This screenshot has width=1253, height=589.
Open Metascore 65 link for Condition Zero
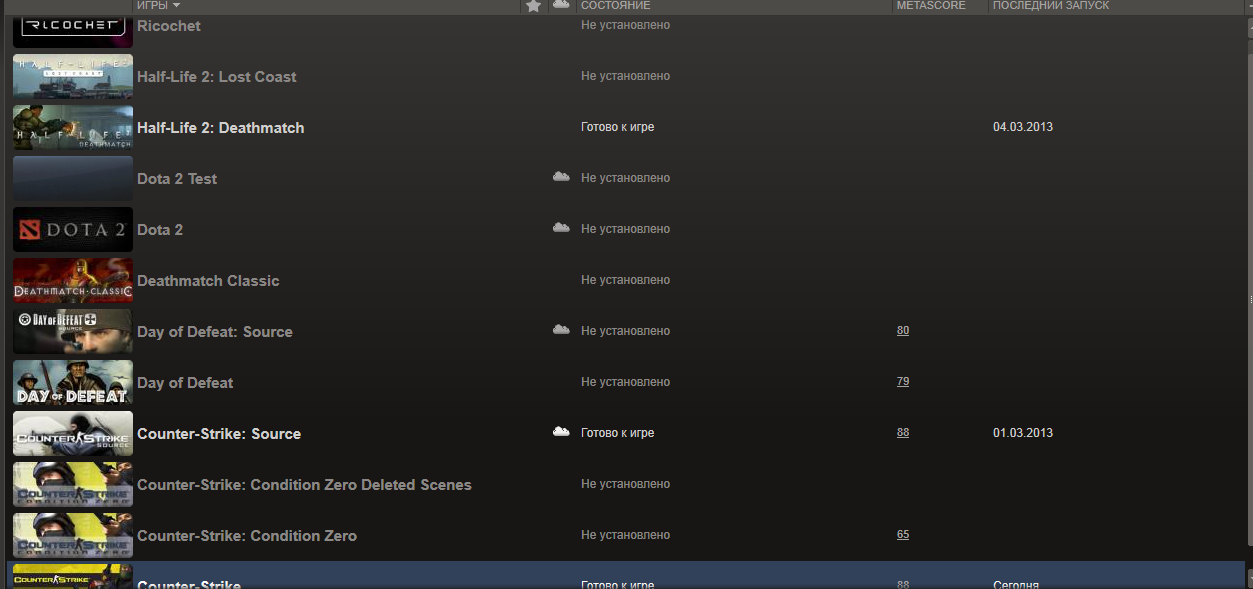(x=903, y=535)
